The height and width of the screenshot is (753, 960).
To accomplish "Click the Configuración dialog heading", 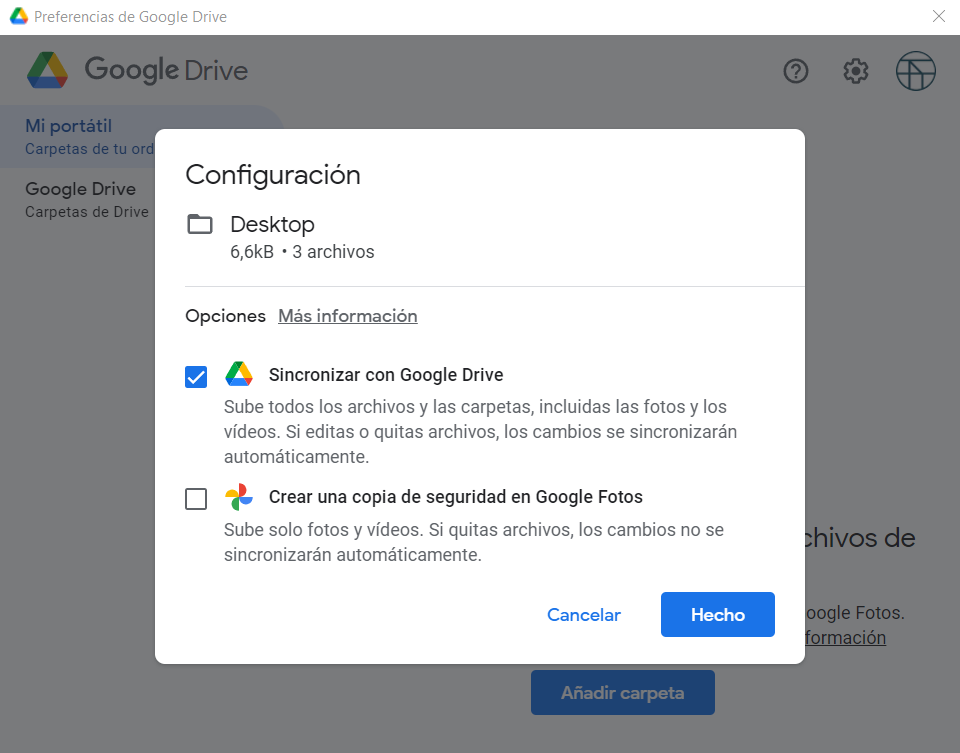I will [273, 175].
